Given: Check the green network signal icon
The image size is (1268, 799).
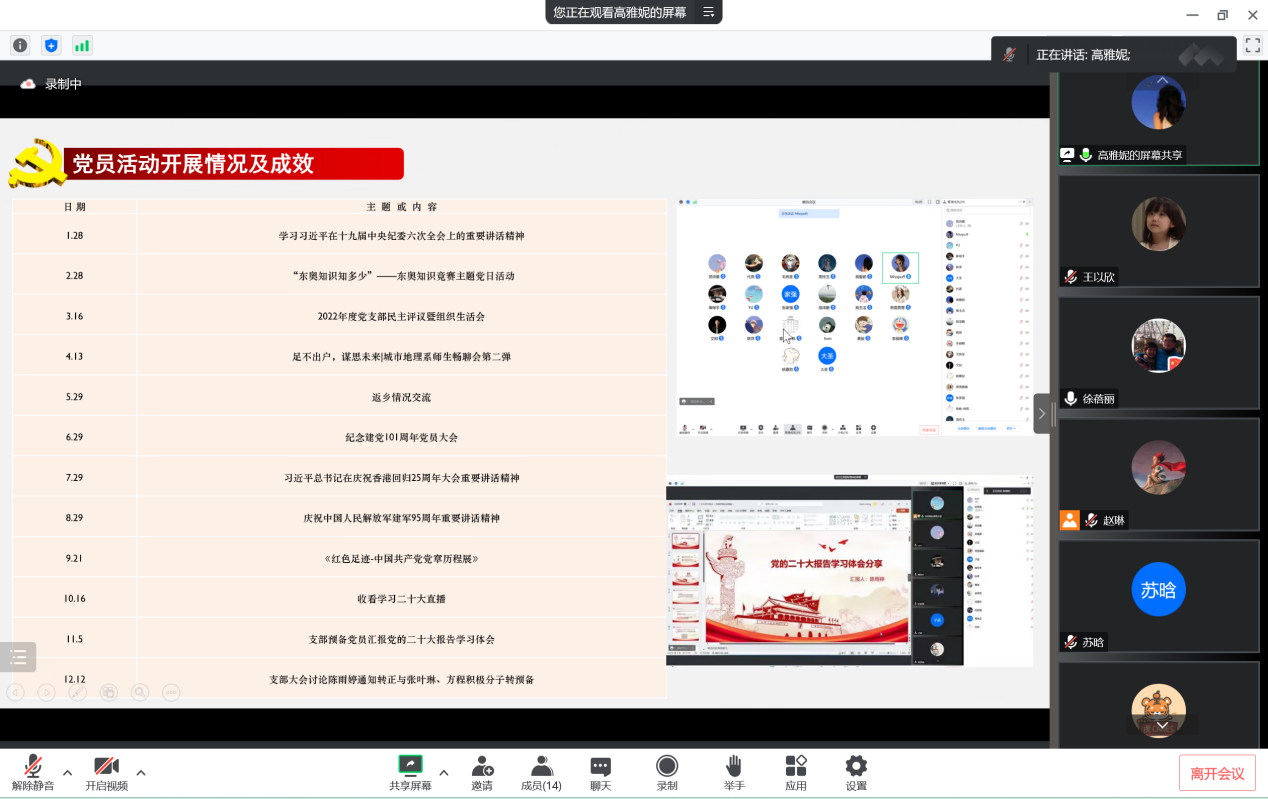Looking at the screenshot, I should (x=82, y=45).
